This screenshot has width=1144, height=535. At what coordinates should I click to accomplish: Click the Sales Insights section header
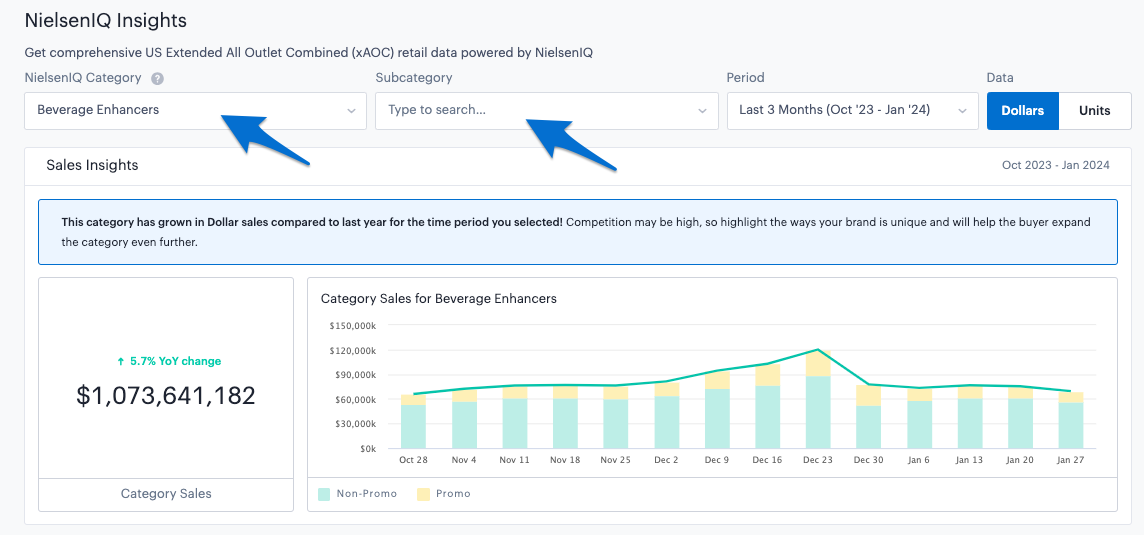(92, 166)
